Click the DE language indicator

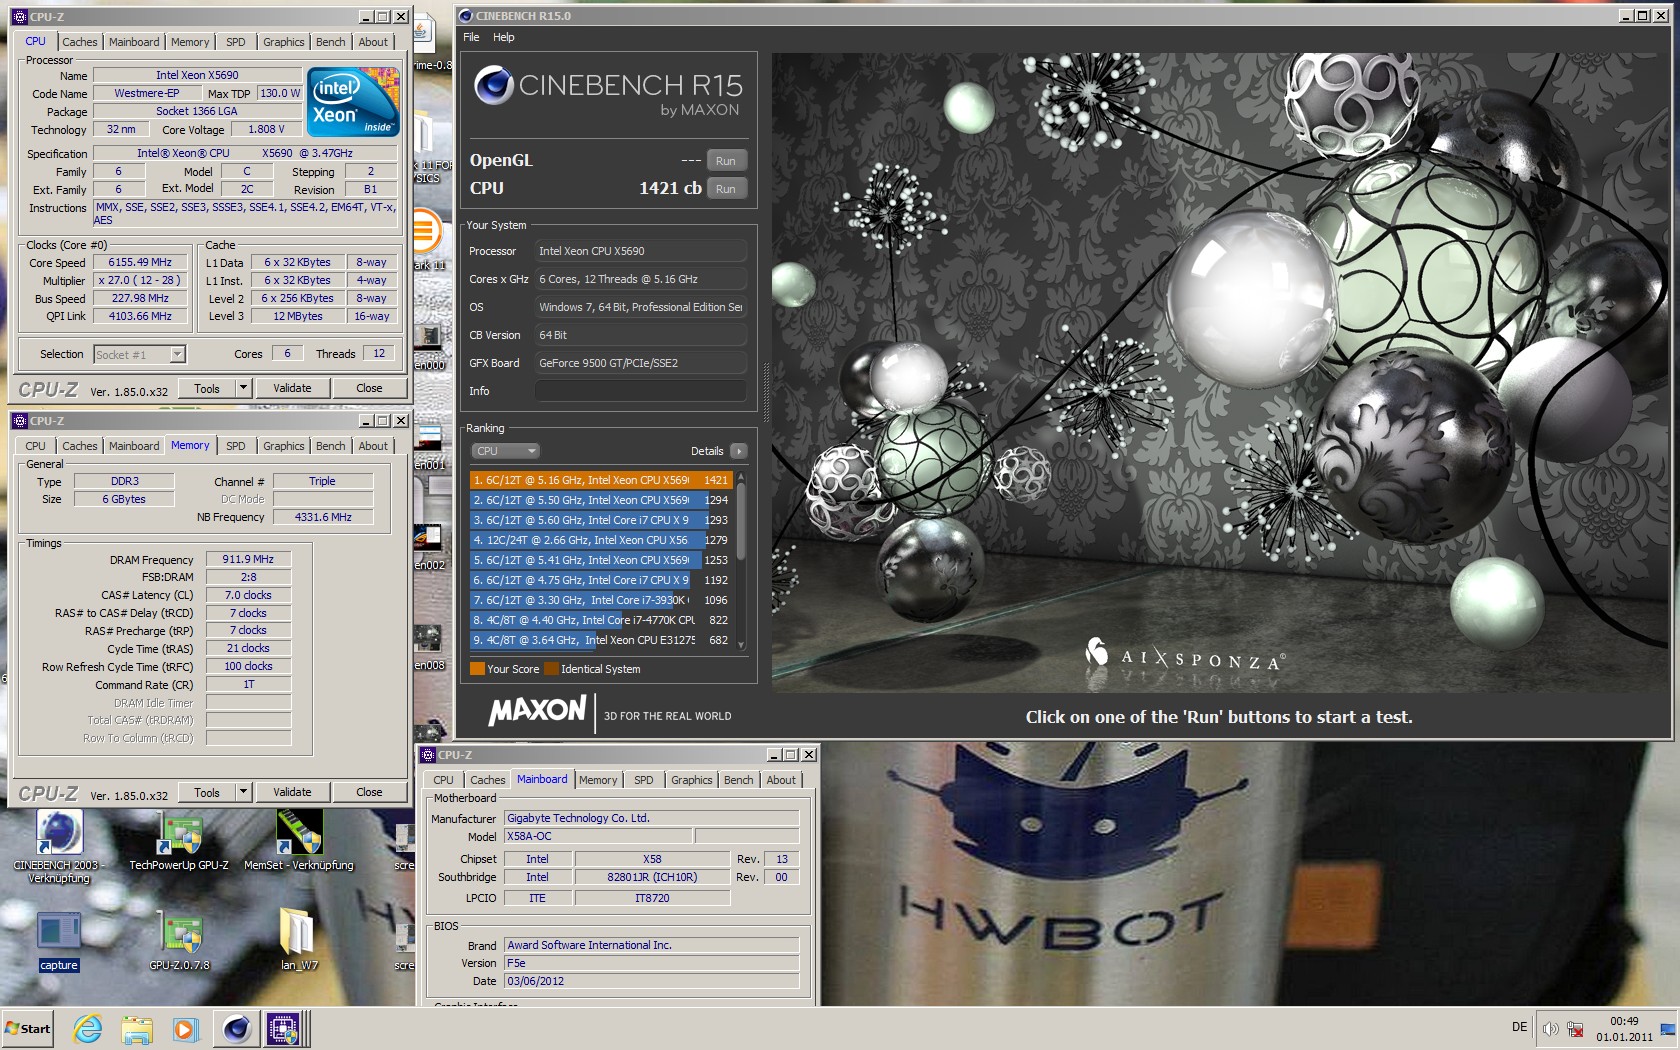[1519, 1027]
